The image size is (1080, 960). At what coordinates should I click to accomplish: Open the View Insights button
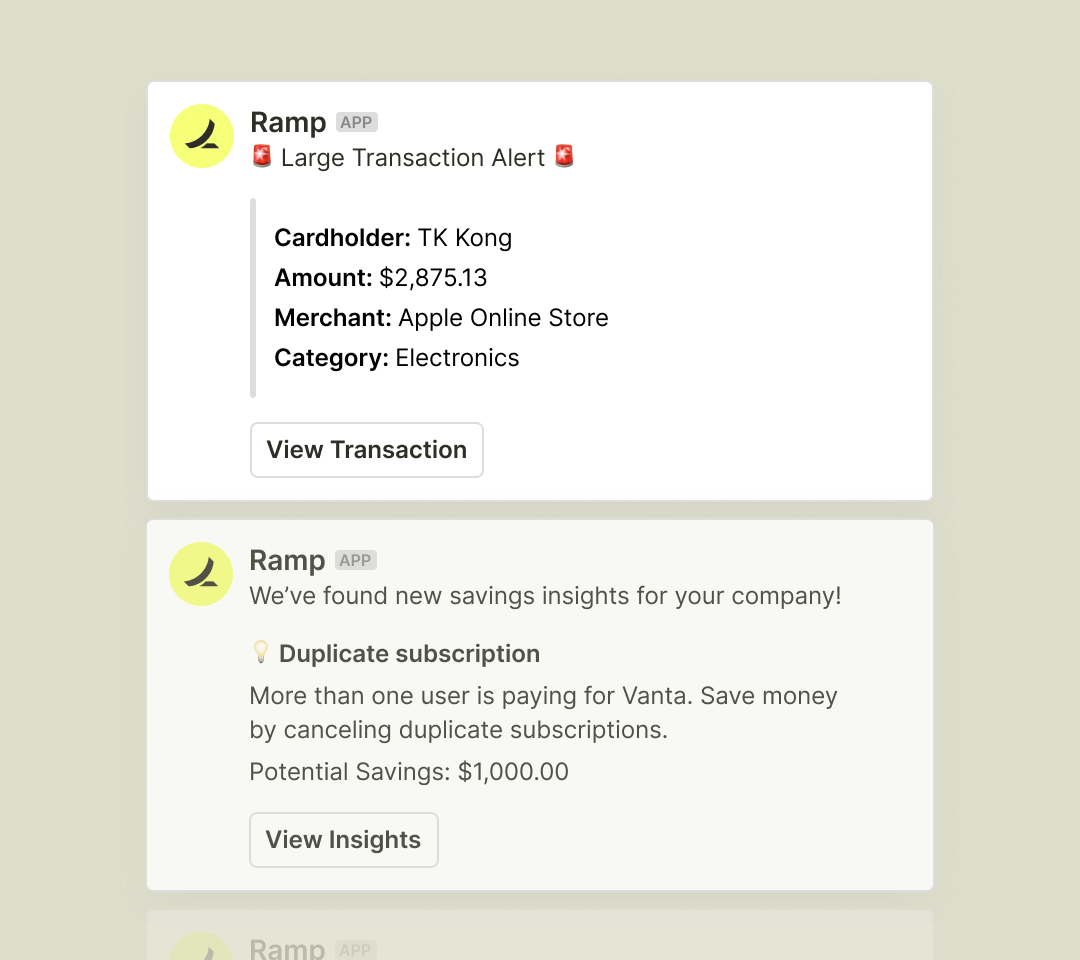(x=344, y=839)
